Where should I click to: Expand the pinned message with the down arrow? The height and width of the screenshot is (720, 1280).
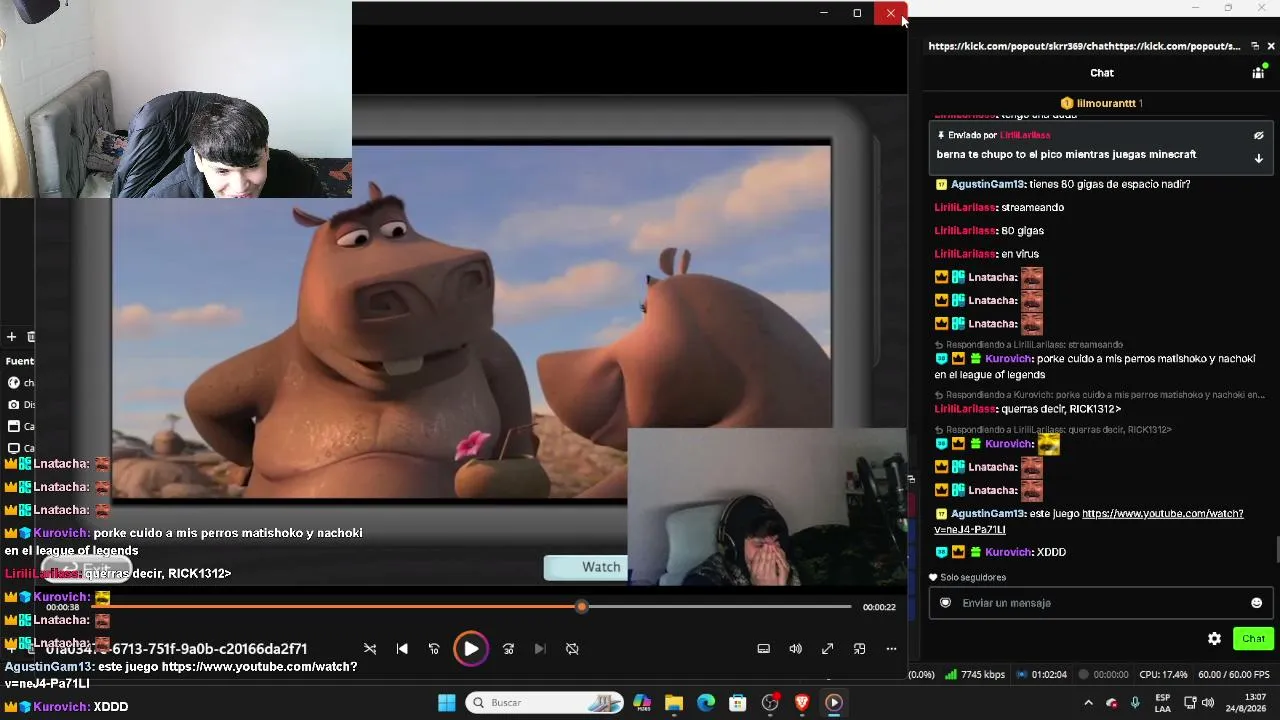click(x=1259, y=158)
